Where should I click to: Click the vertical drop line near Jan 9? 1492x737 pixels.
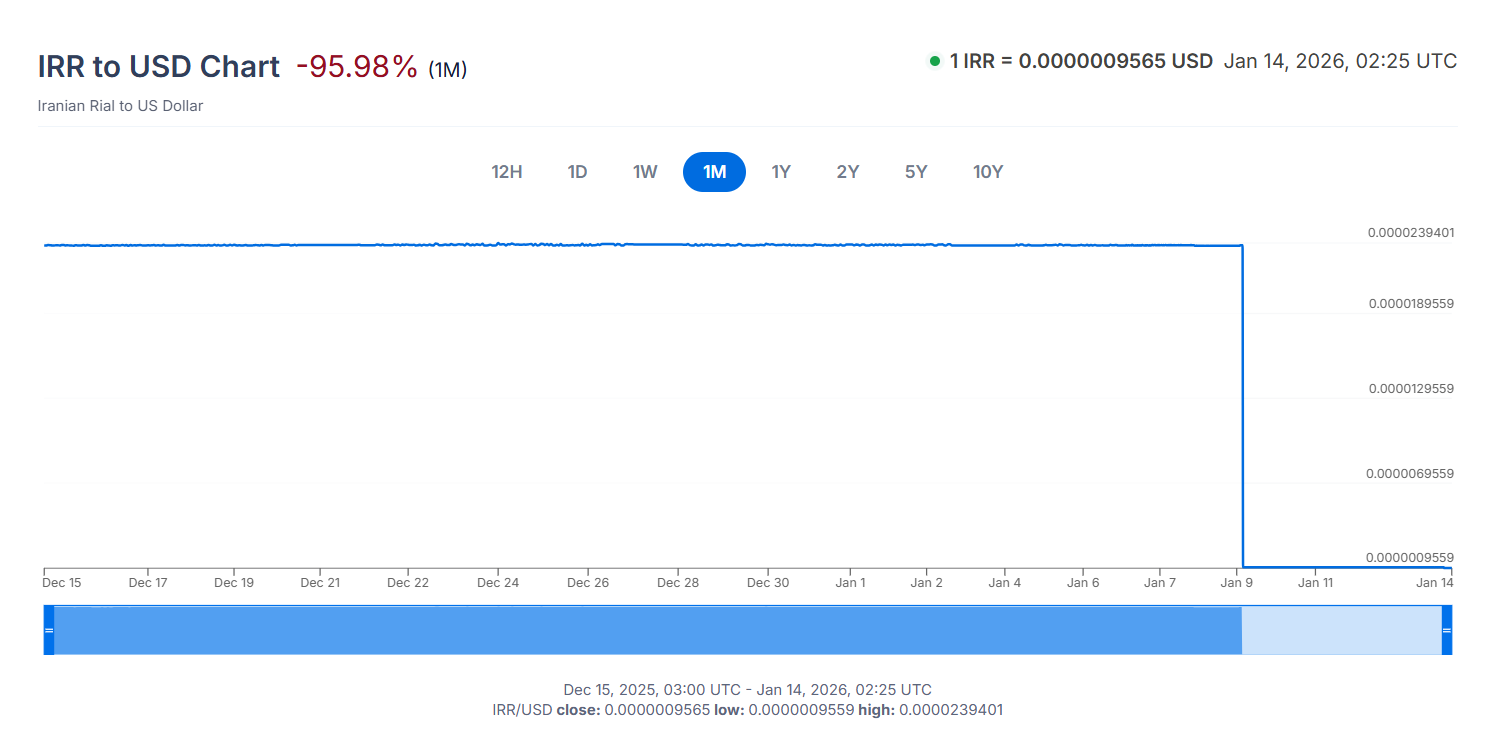pos(1242,400)
